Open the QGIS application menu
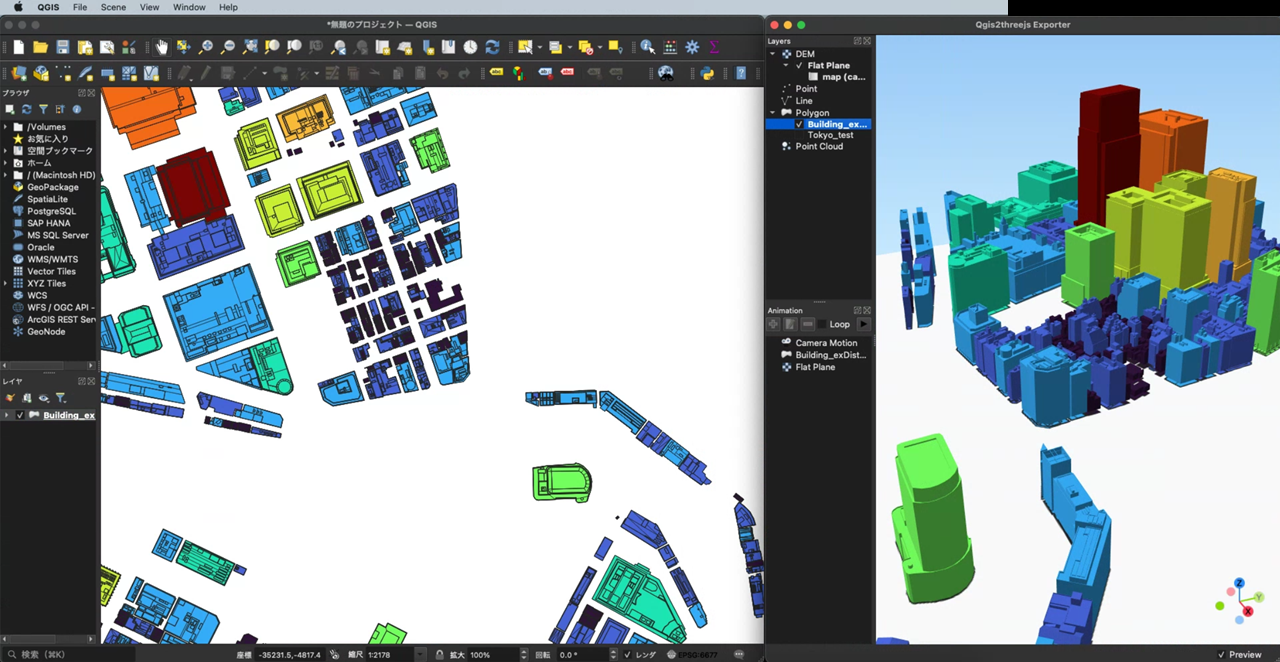This screenshot has height=662, width=1280. click(x=48, y=7)
